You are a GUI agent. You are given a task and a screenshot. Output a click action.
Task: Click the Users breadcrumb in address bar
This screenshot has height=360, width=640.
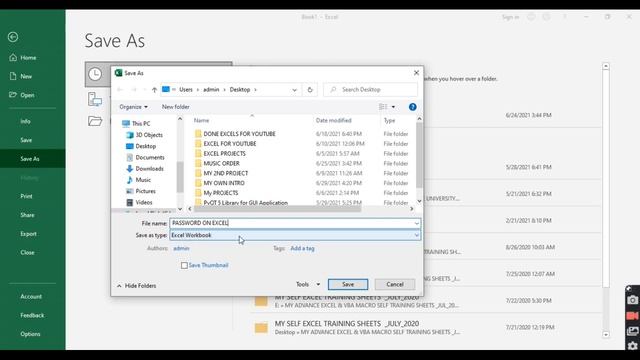pyautogui.click(x=186, y=90)
